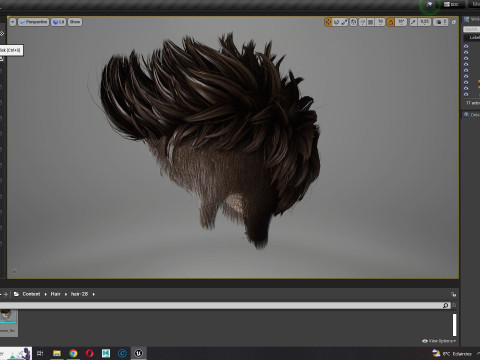Screen dimensions: 480x360
Task: Click the Content Browser vertical scrollbar
Action: click(454, 325)
